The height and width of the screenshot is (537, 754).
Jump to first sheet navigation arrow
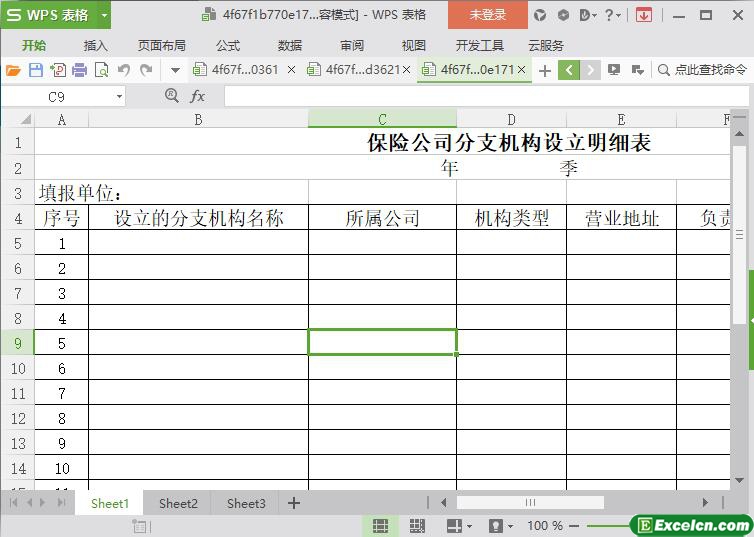click(x=13, y=503)
